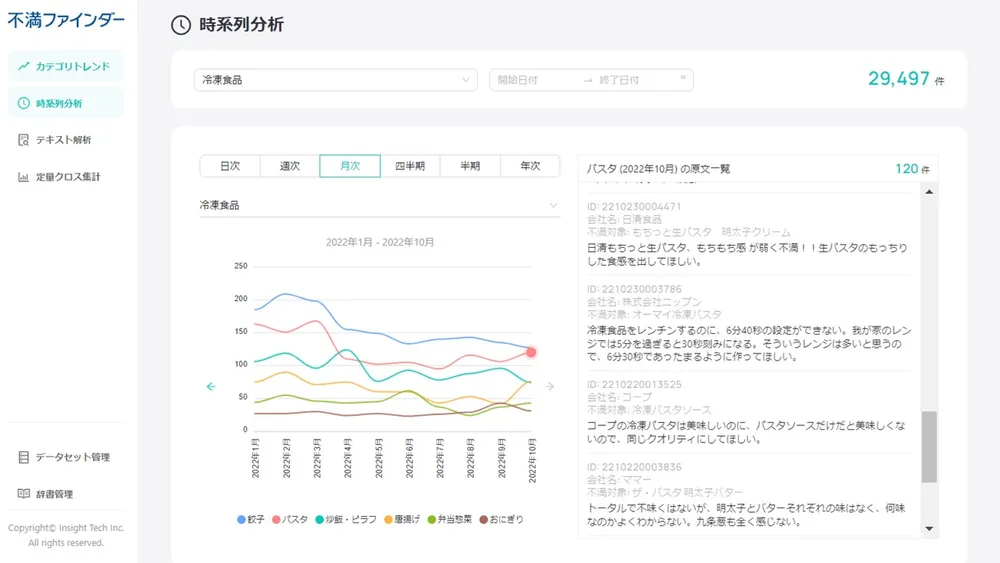This screenshot has height=563, width=1000.
Task: Click 会社名: 株式会社ニップン line
Action: 644,302
